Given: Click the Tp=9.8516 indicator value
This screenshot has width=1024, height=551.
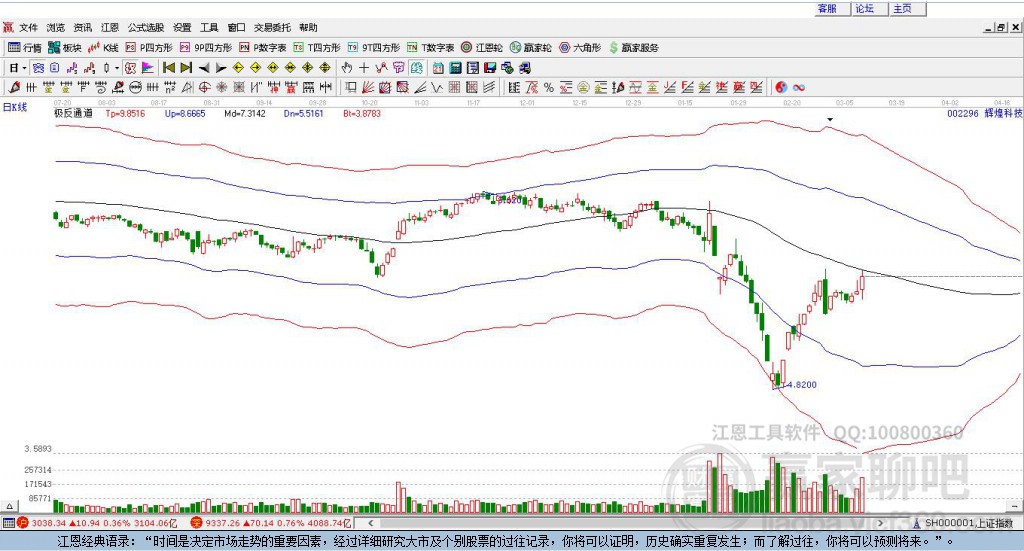Looking at the screenshot, I should point(125,114).
